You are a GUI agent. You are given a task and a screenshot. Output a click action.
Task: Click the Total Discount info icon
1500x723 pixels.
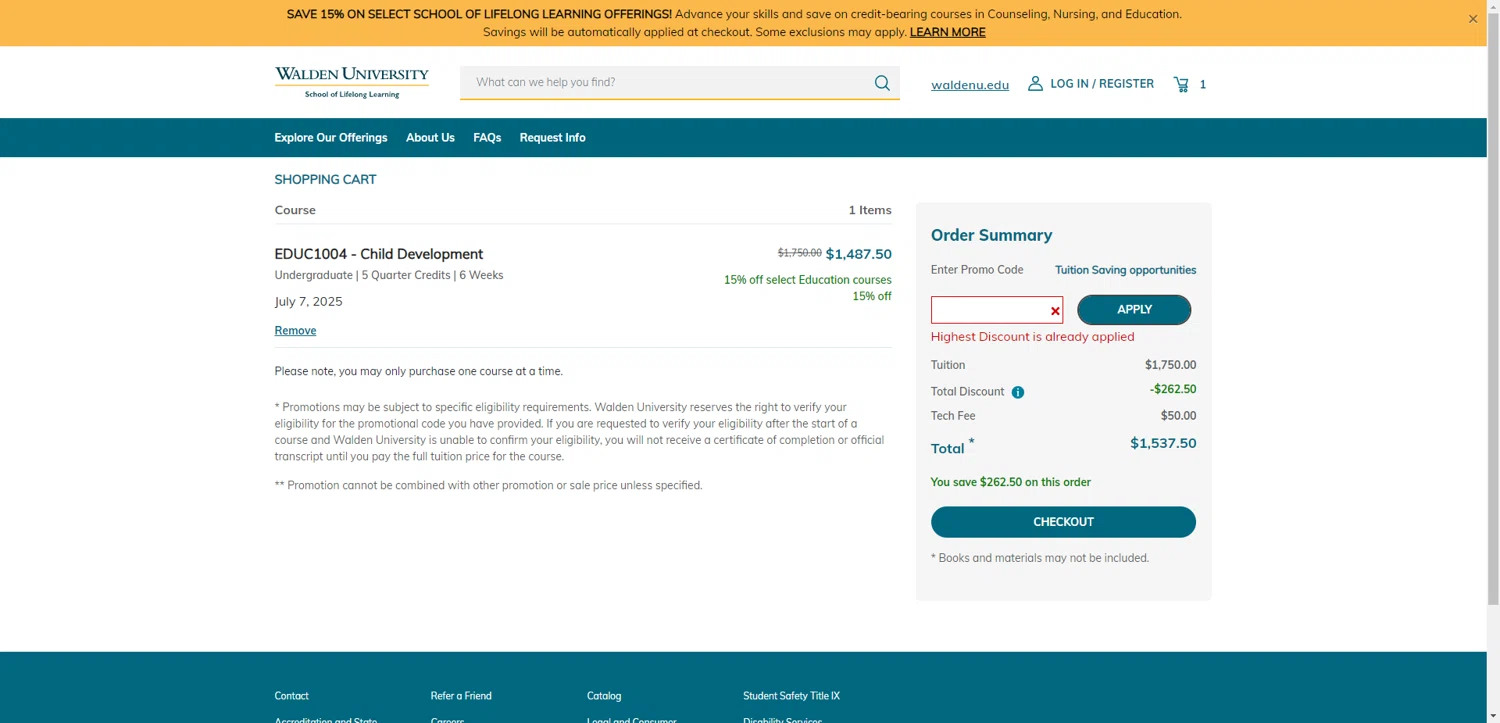point(1018,392)
